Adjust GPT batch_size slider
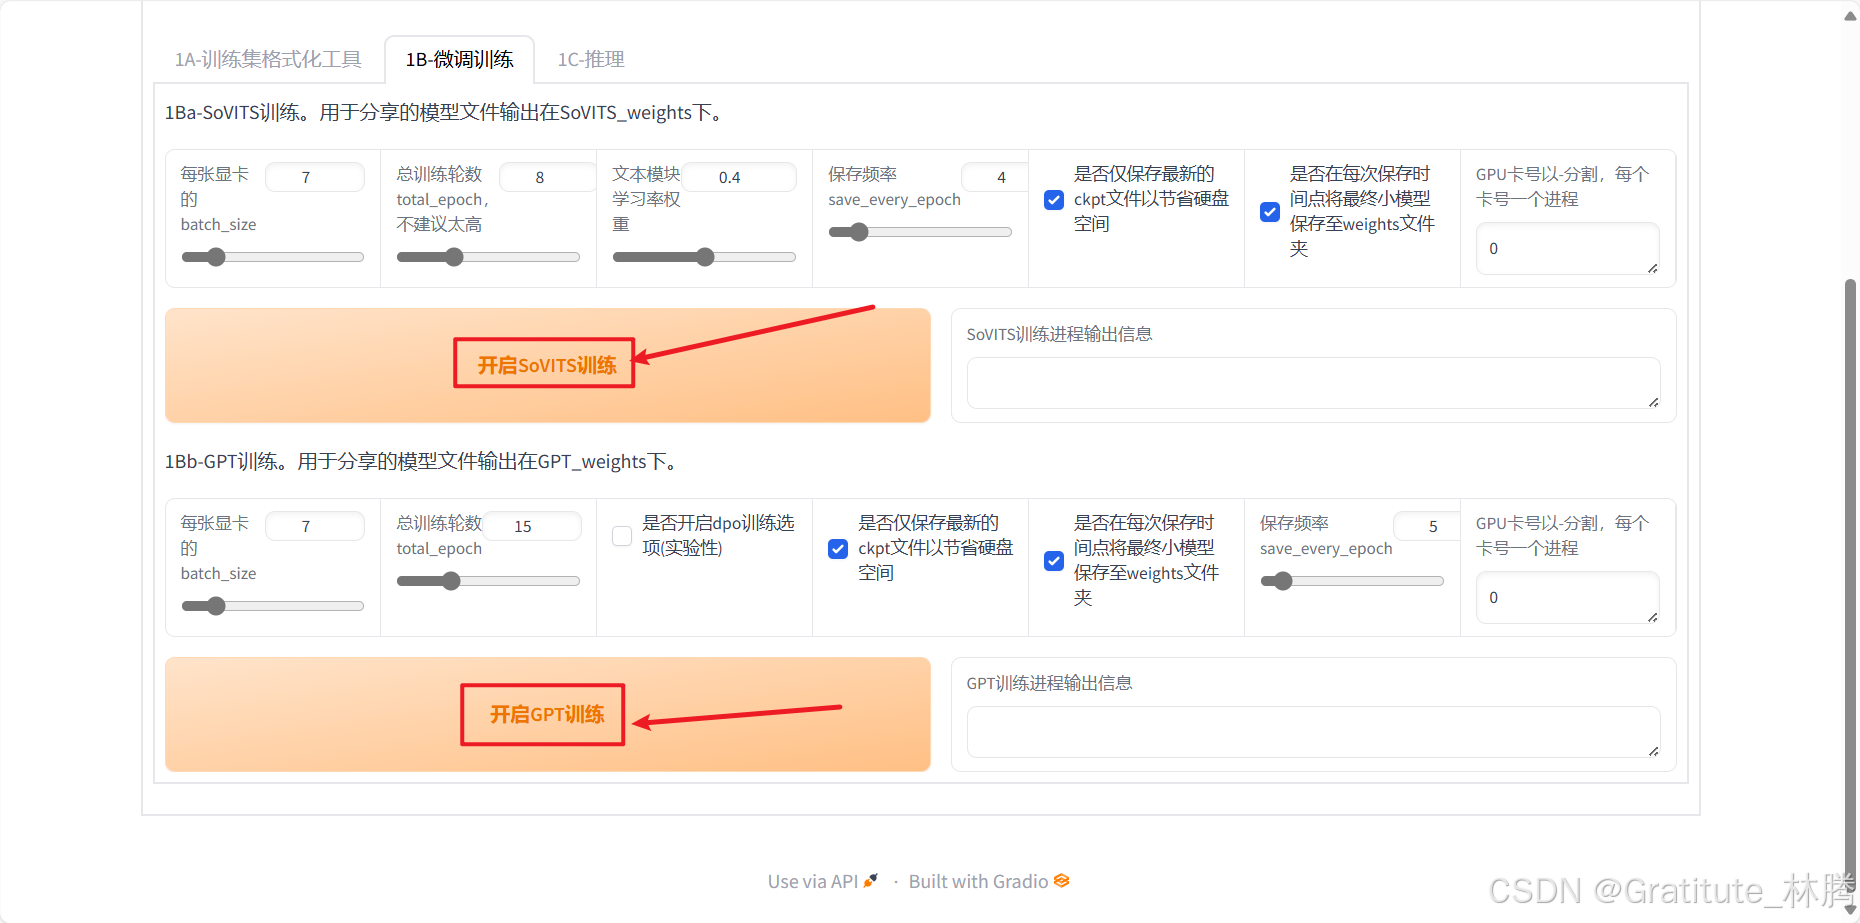Image resolution: width=1860 pixels, height=923 pixels. 272,606
